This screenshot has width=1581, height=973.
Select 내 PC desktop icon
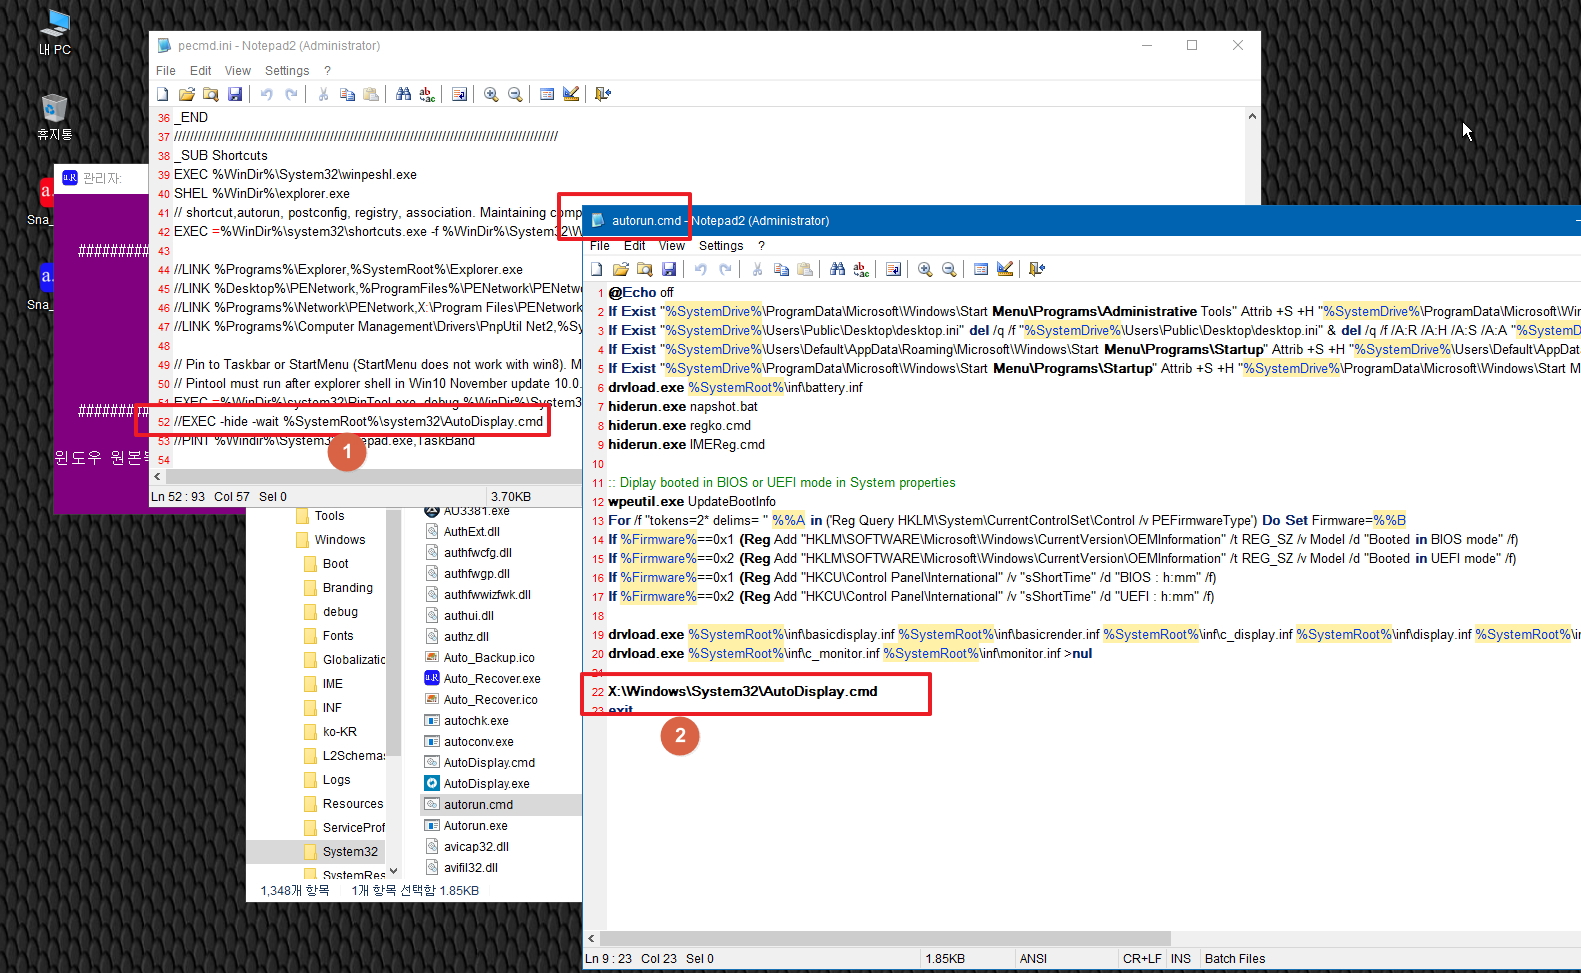tap(55, 32)
